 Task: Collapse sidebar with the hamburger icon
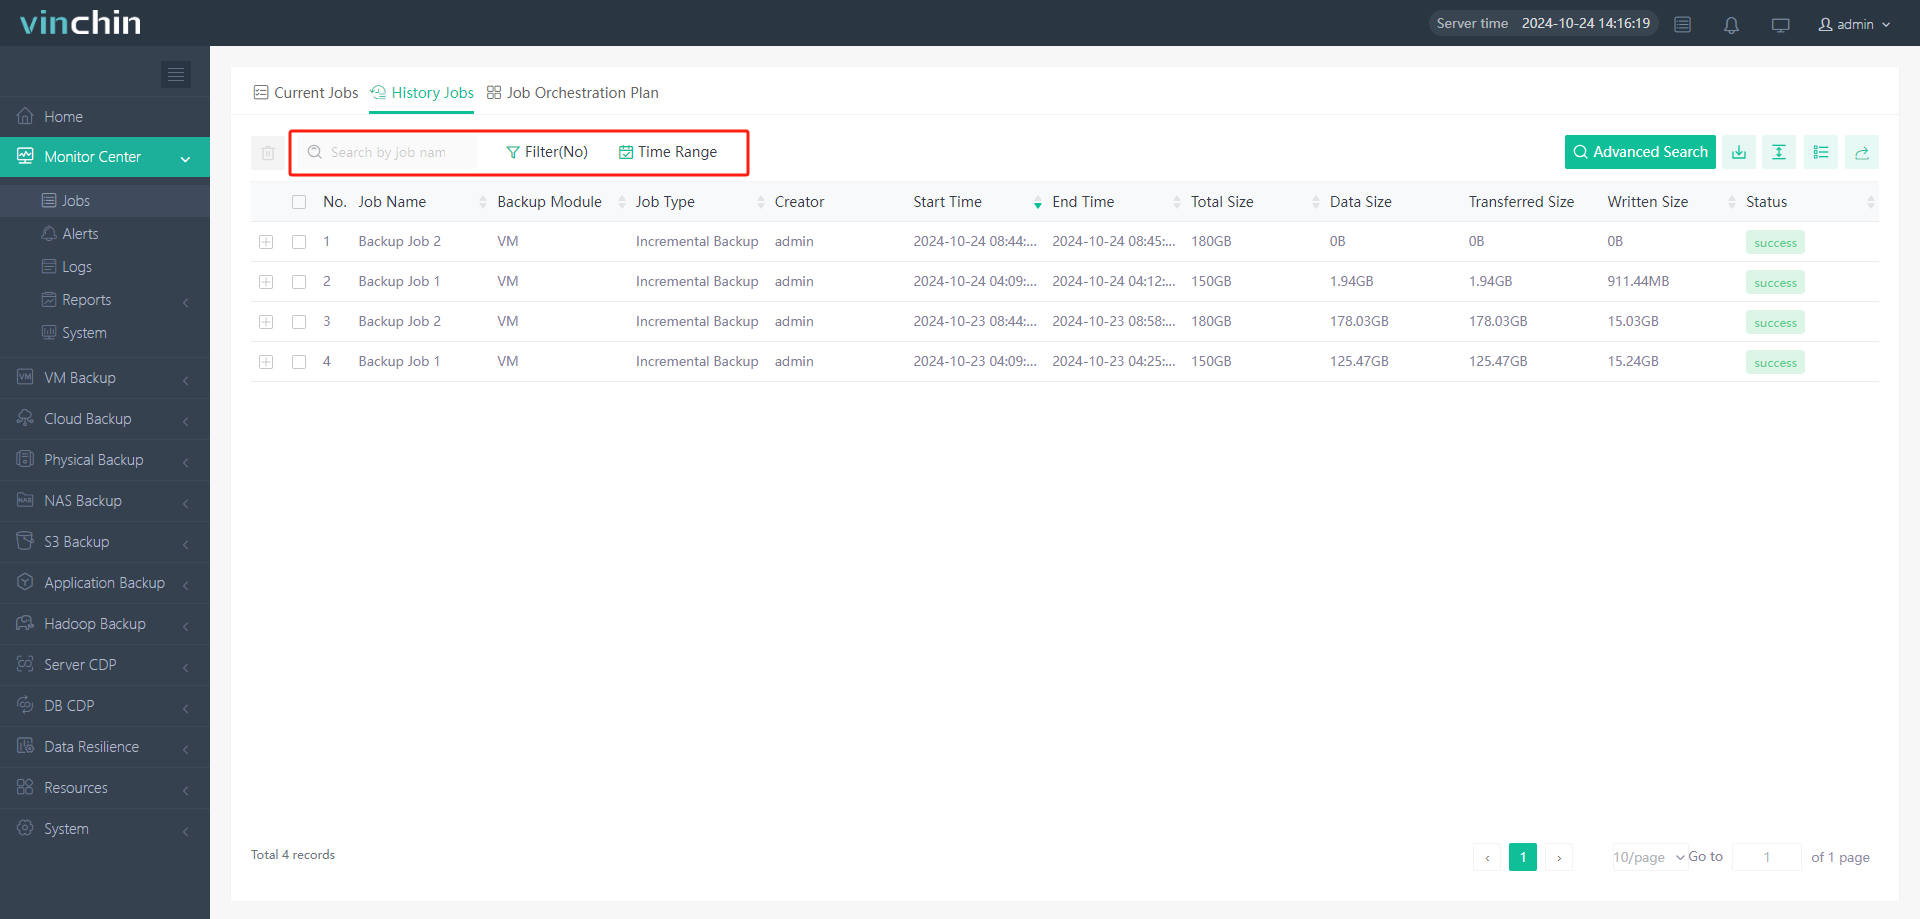click(176, 74)
